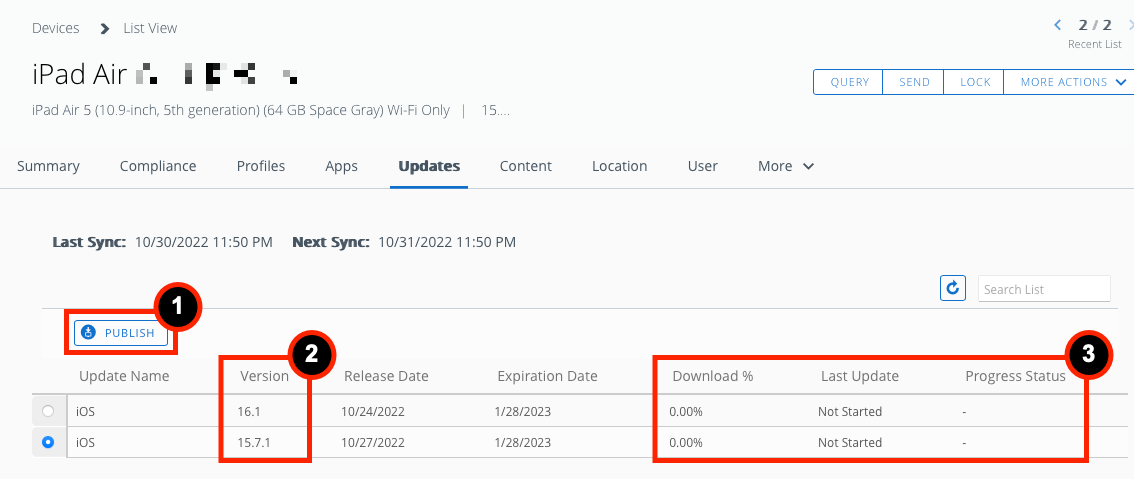Open the Content tab

pyautogui.click(x=526, y=166)
